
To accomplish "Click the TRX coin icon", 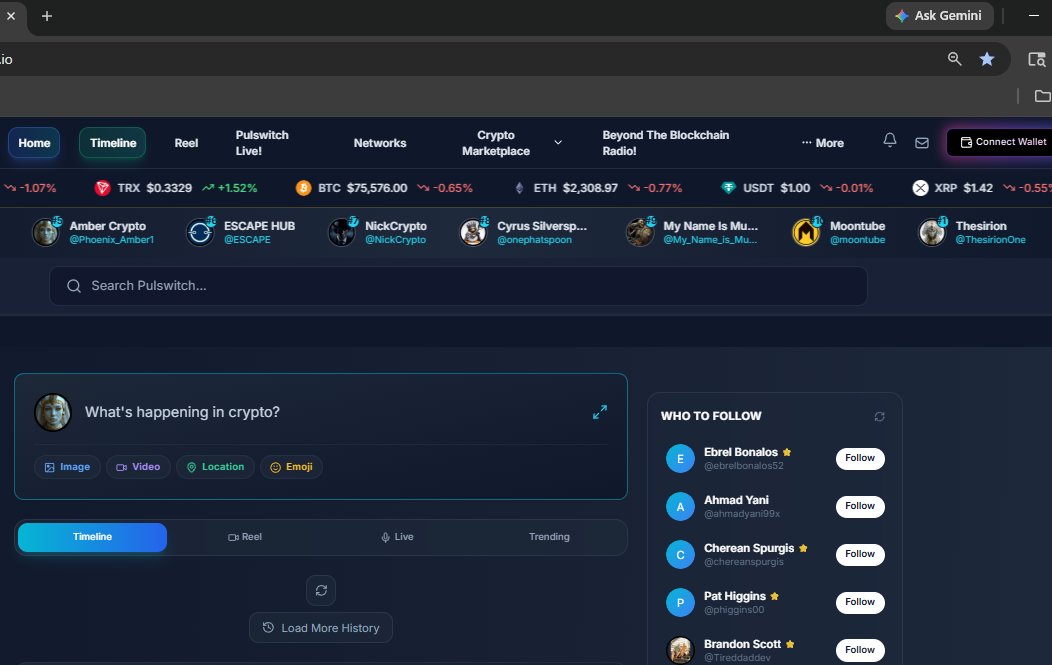I will pyautogui.click(x=103, y=188).
